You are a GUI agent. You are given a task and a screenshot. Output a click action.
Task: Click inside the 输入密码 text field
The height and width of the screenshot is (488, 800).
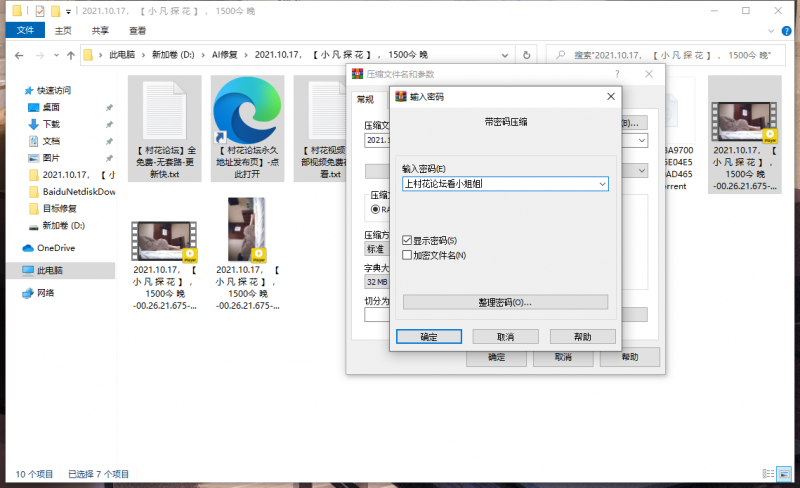click(x=495, y=184)
